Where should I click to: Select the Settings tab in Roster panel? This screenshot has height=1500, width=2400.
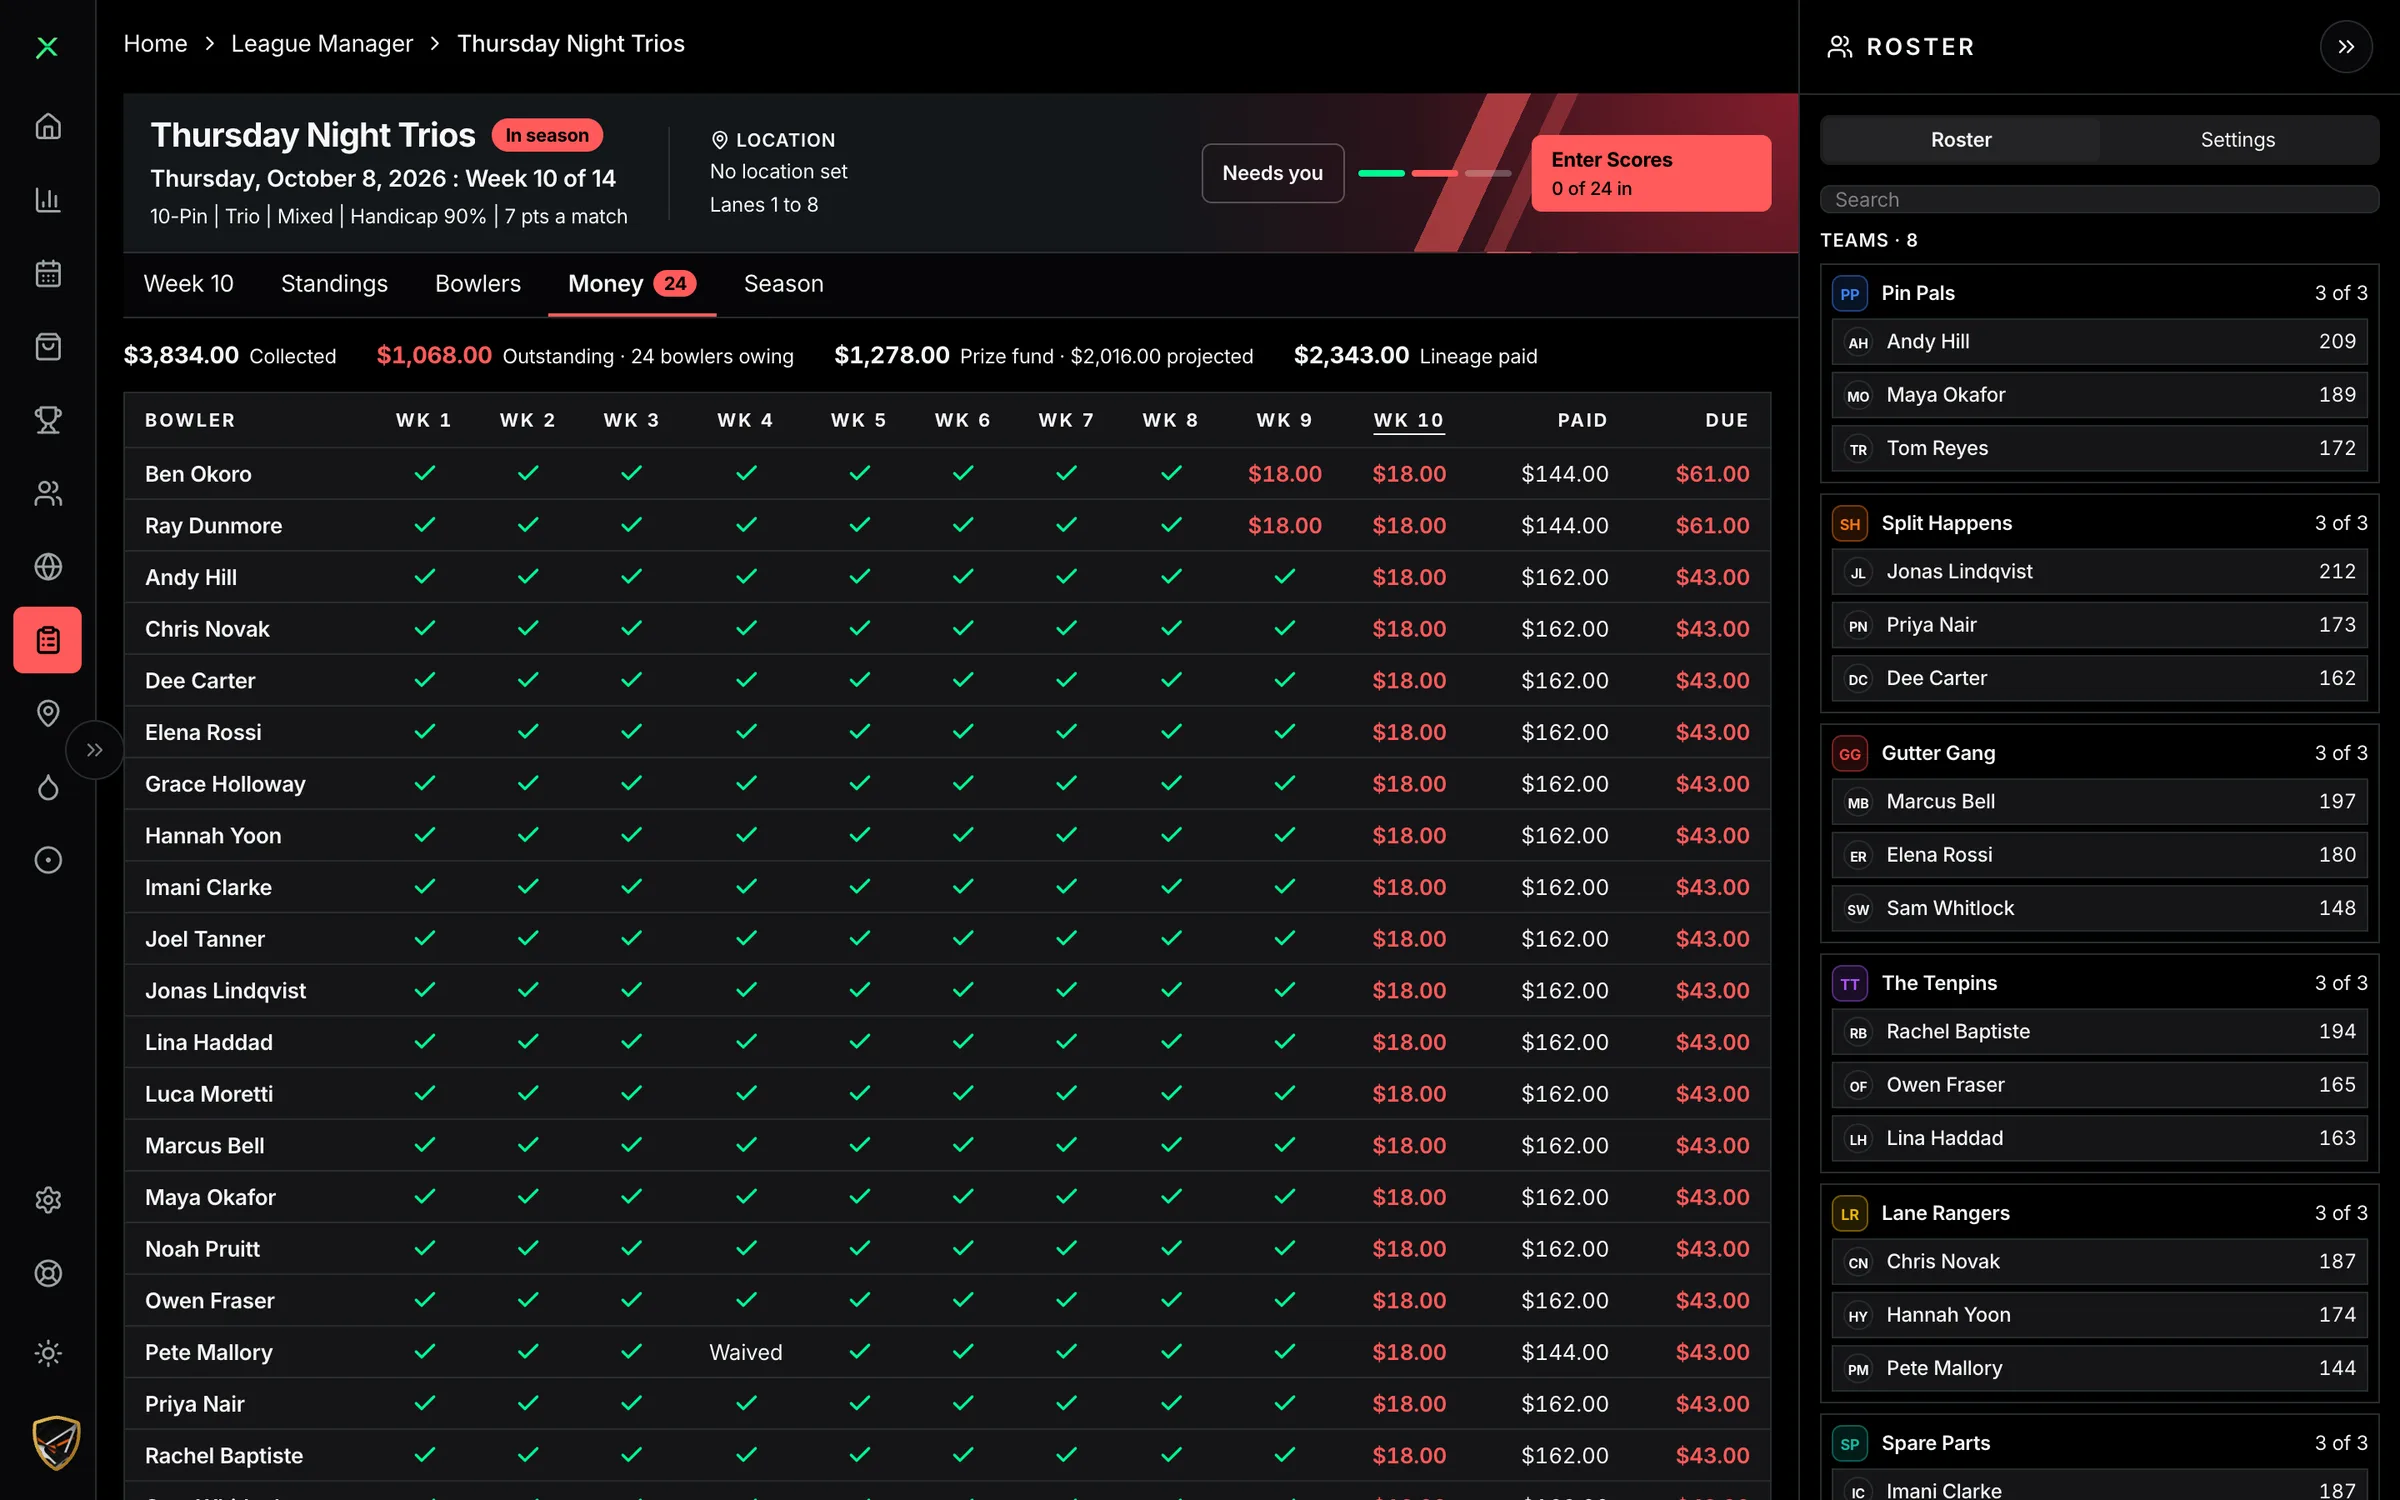pos(2237,140)
